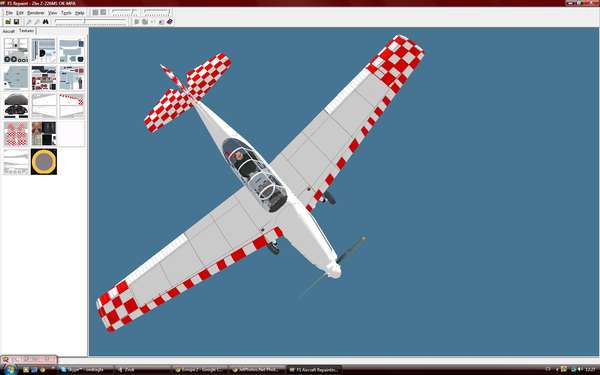The image size is (600, 375).
Task: Select the Textures tab
Action: click(26, 31)
